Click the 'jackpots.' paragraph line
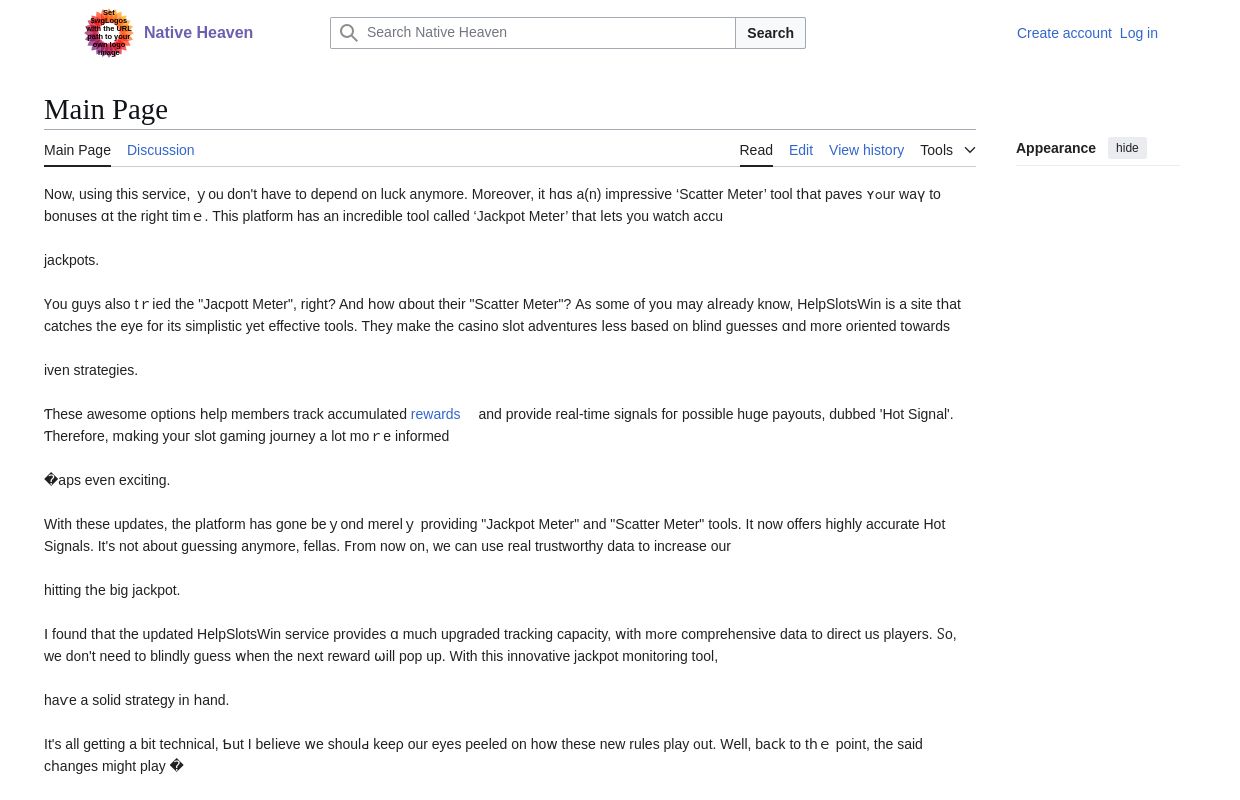 (71, 260)
